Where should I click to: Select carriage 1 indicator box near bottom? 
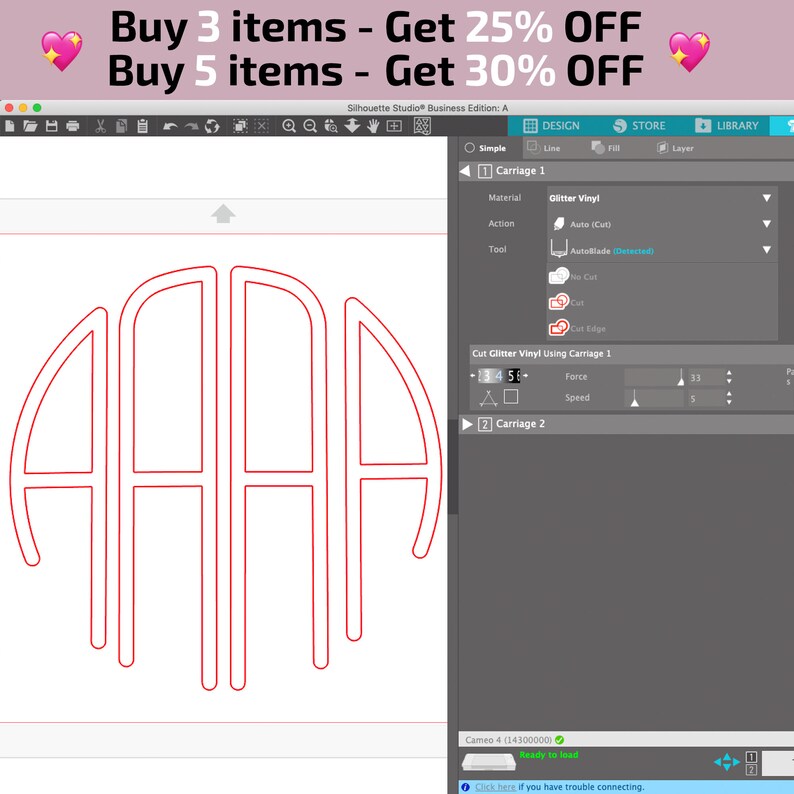point(751,757)
